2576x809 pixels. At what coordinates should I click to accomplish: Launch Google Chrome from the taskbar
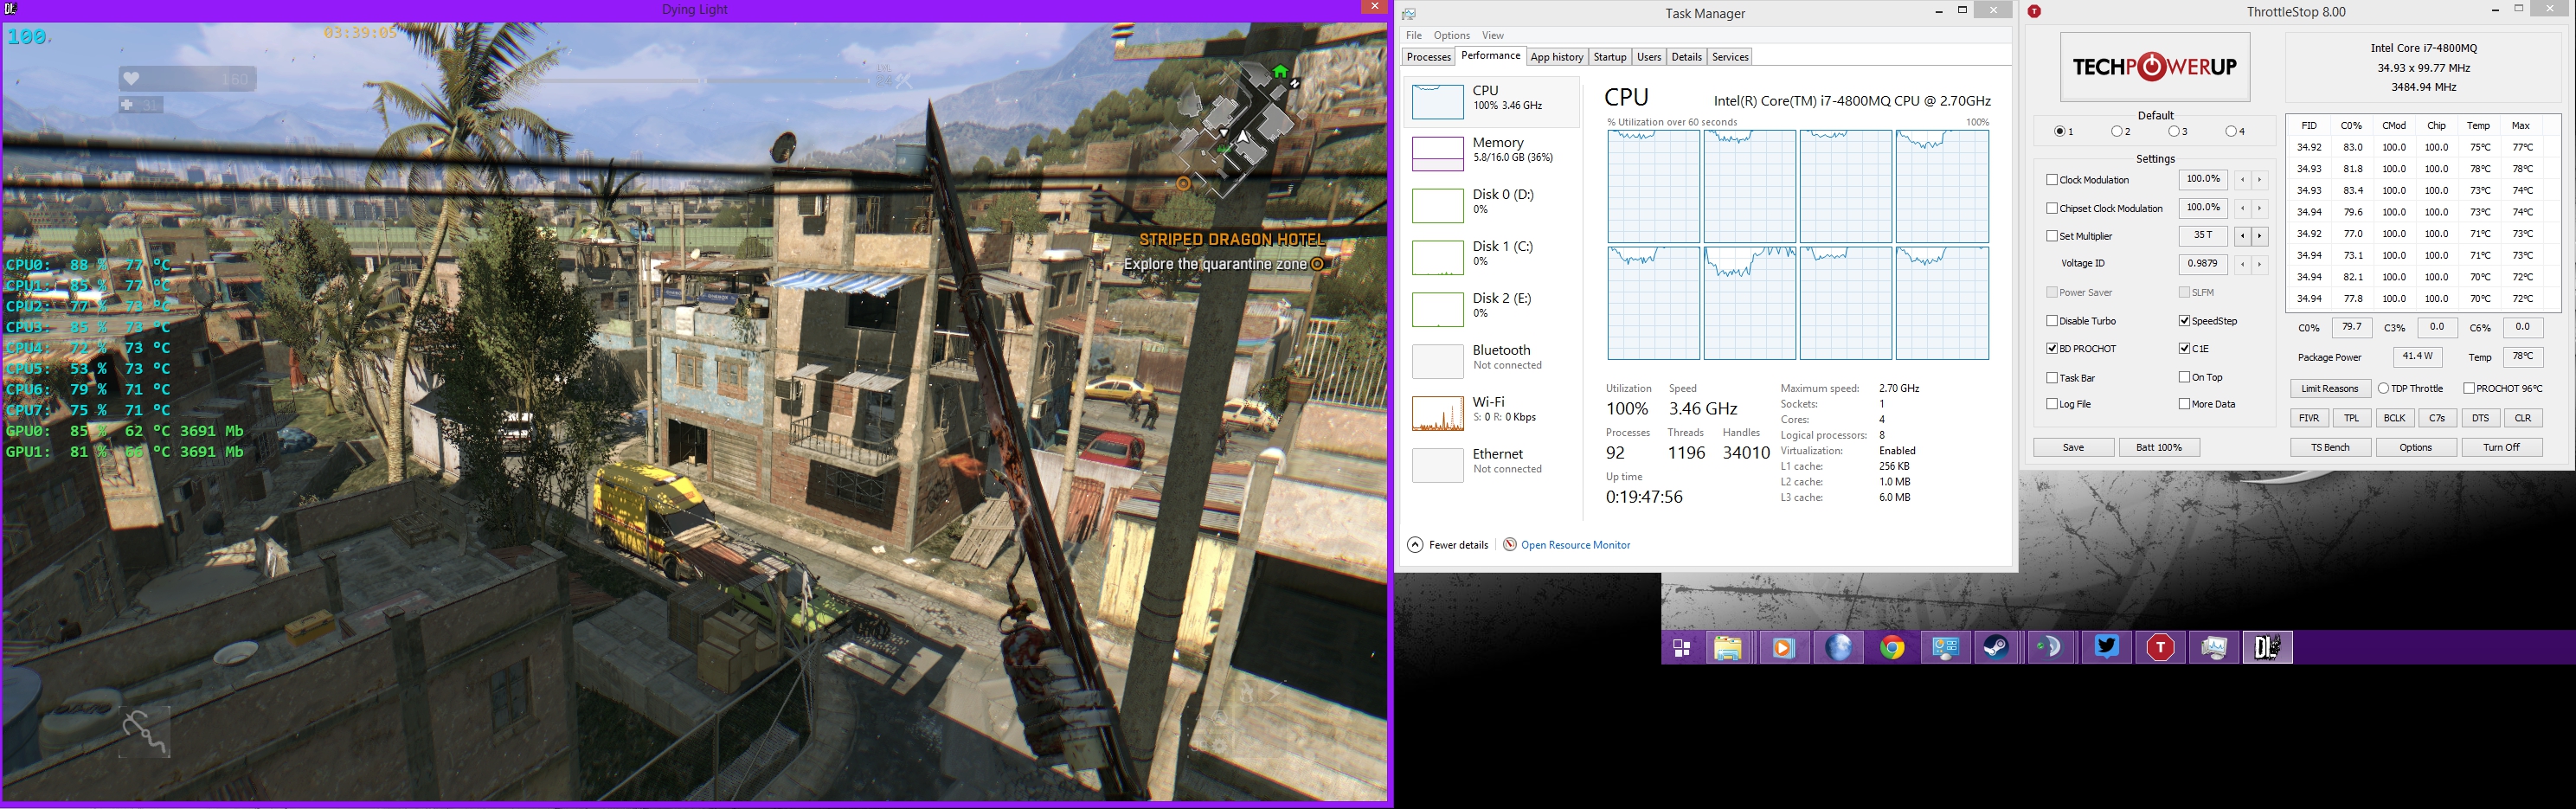pos(1891,648)
